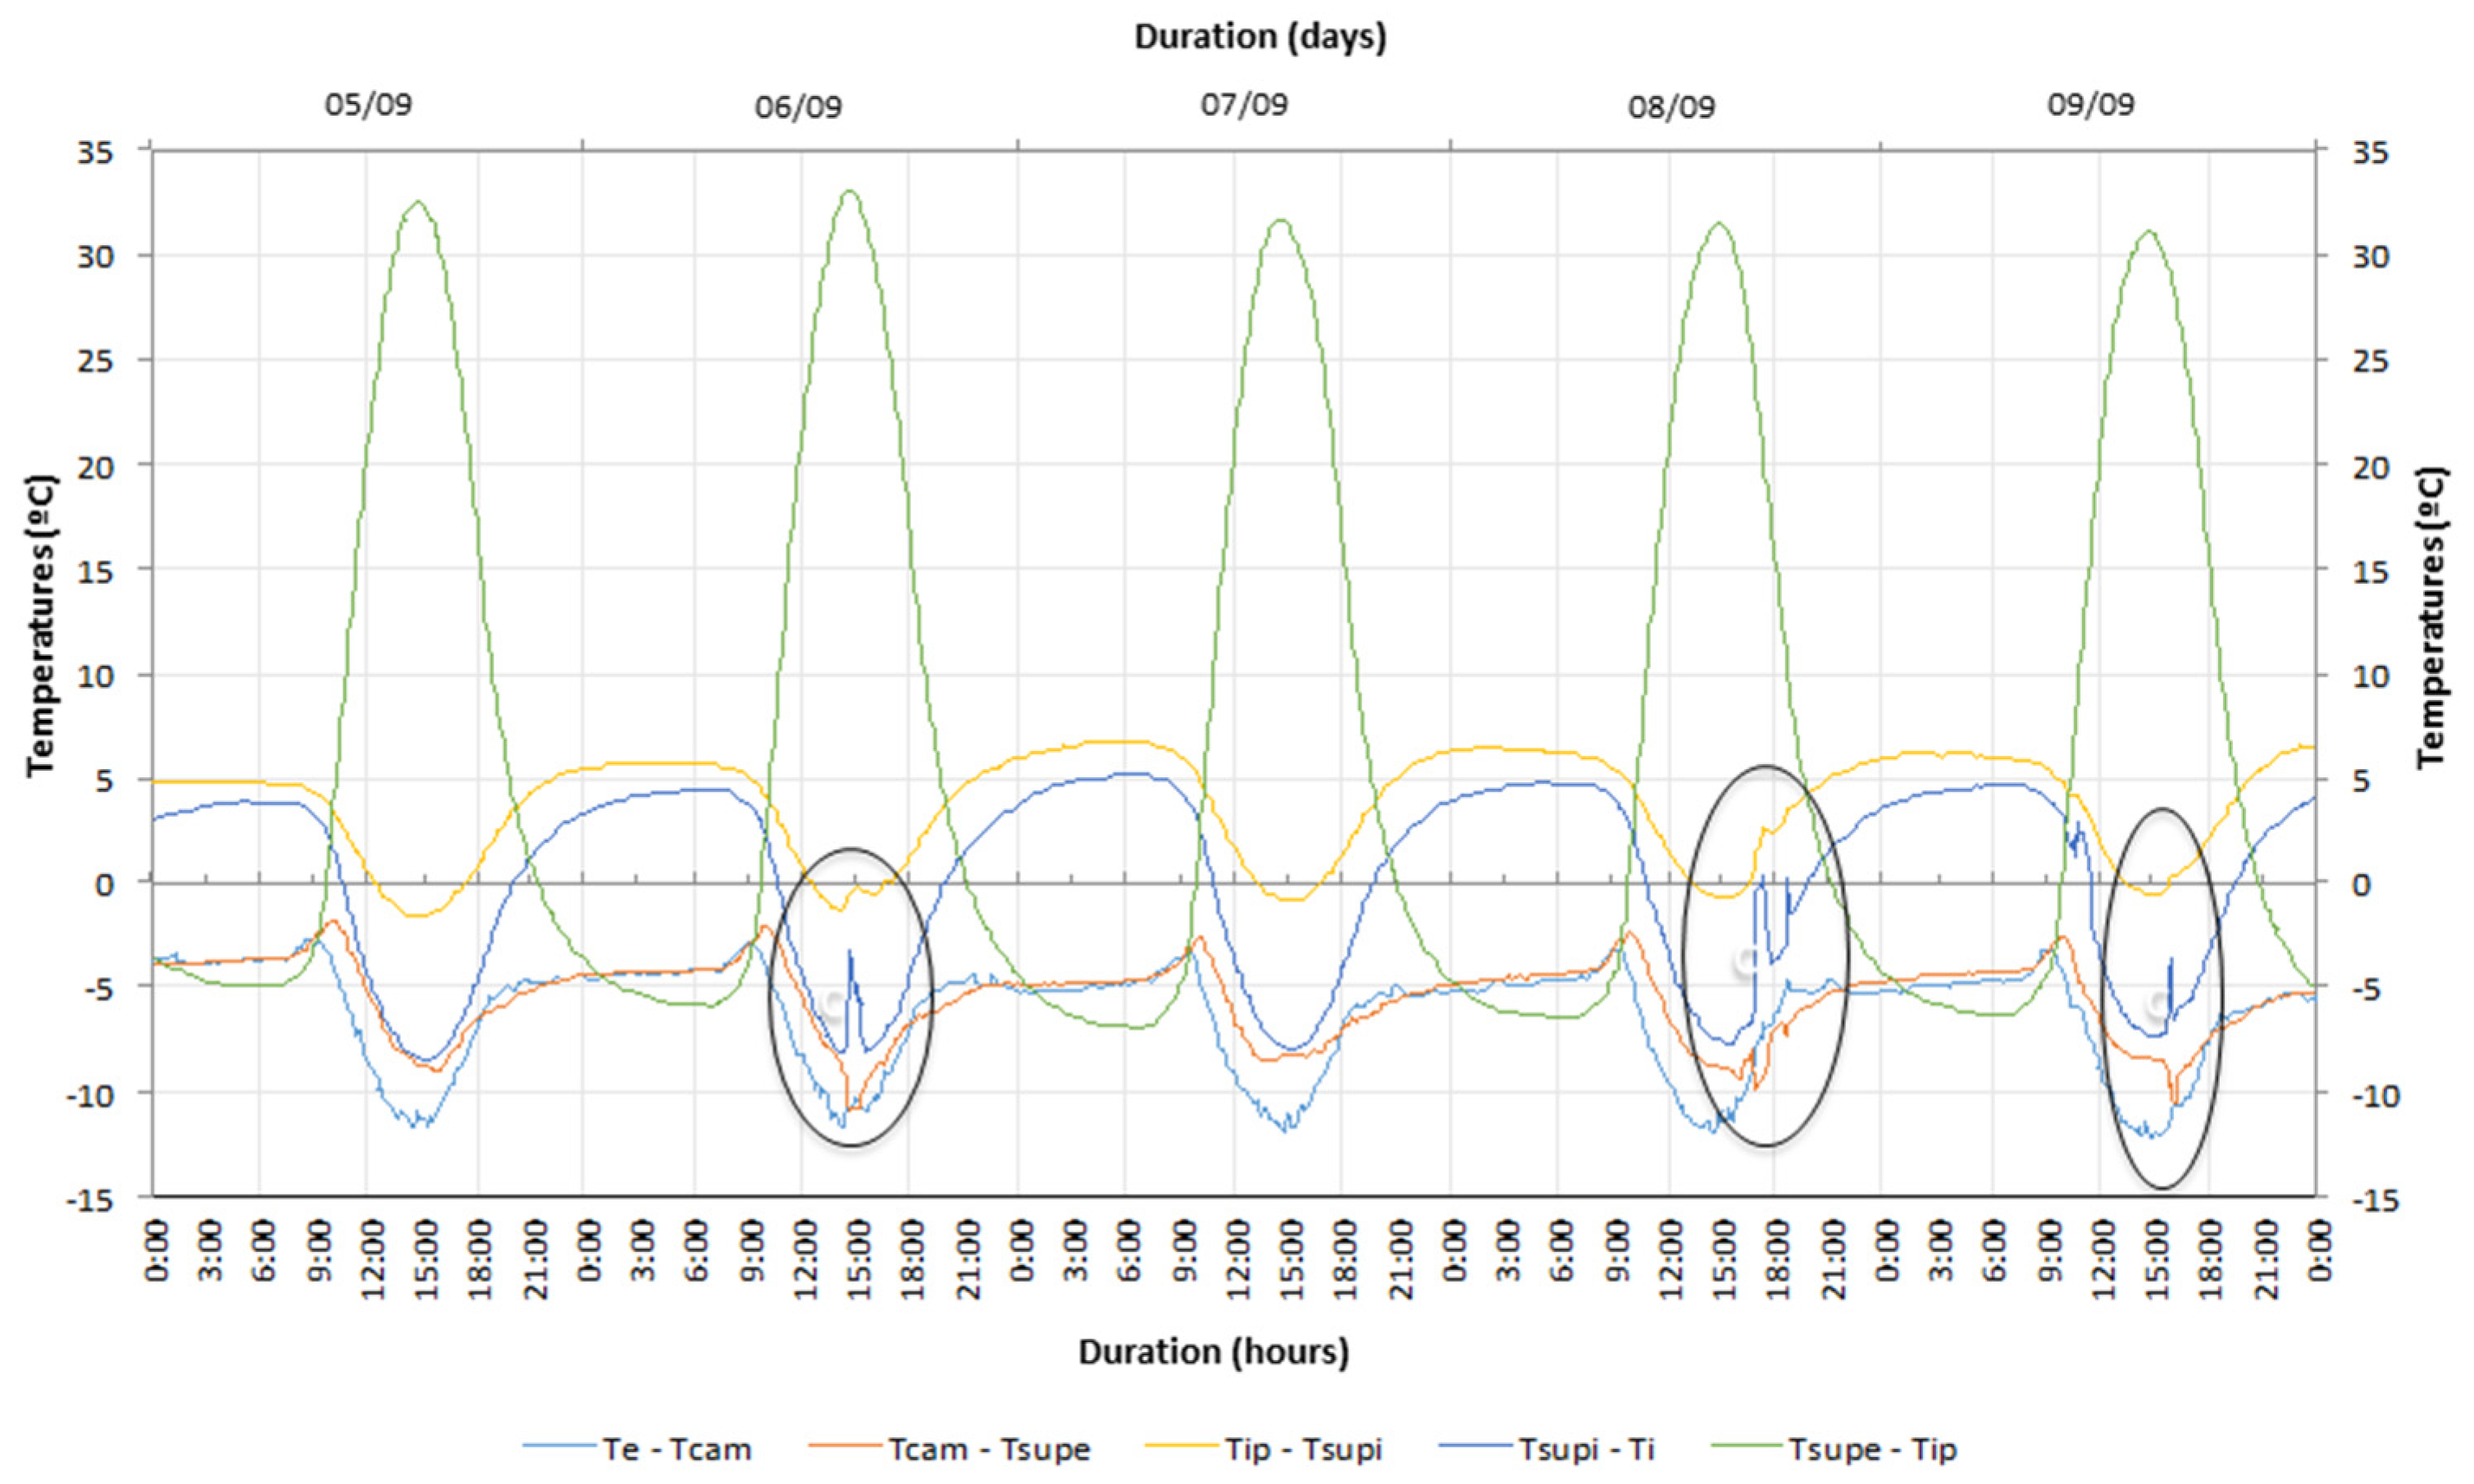Click the 07/09 date label
This screenshot has width=2474, height=1484.
pos(1244,104)
